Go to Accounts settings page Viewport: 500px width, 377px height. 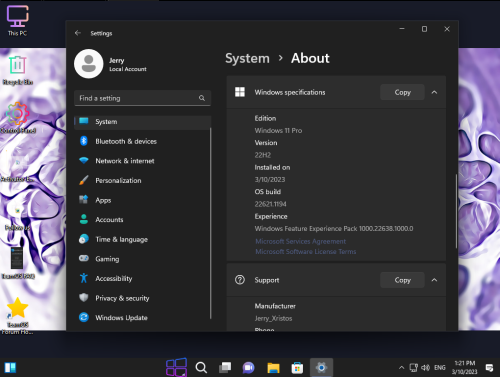142,220
